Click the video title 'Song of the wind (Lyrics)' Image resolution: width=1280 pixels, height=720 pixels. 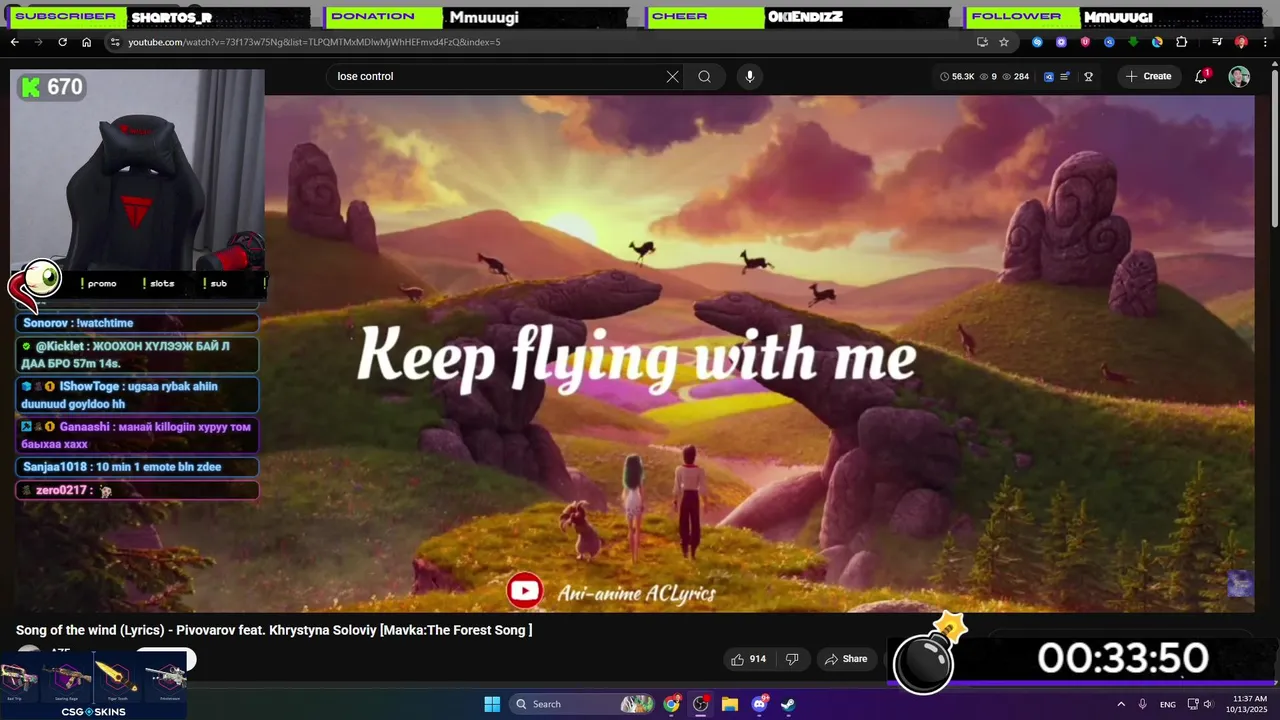[274, 630]
